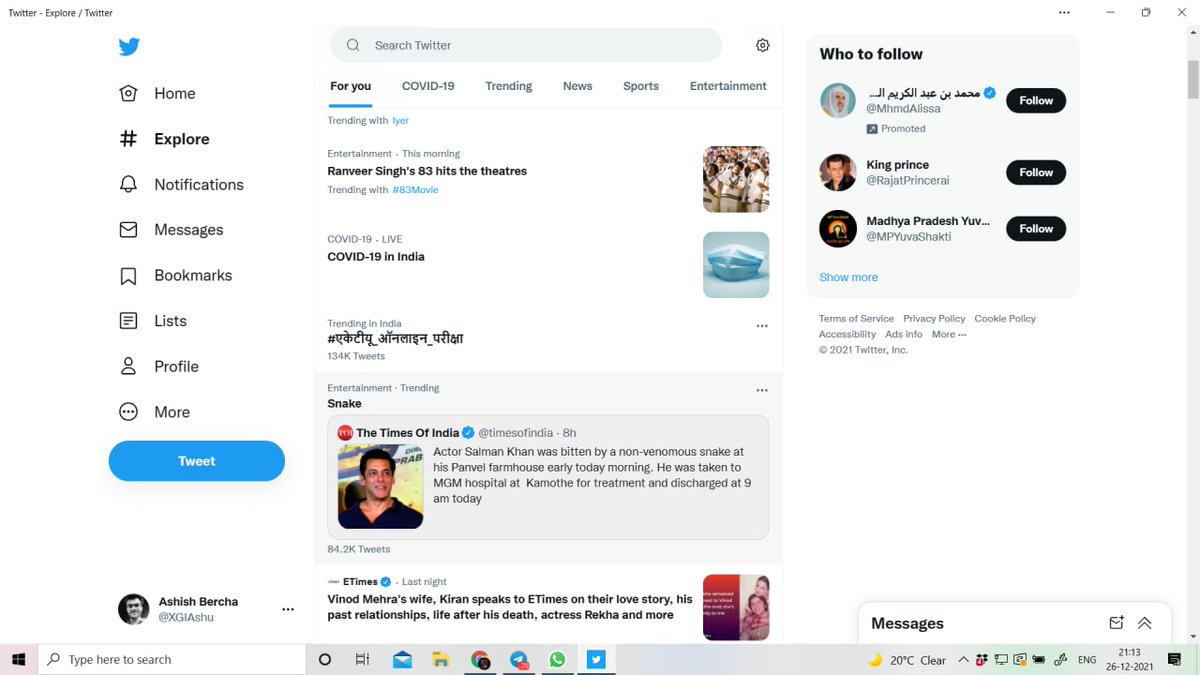Open COVID-19 in India mask thumbnail

736,265
